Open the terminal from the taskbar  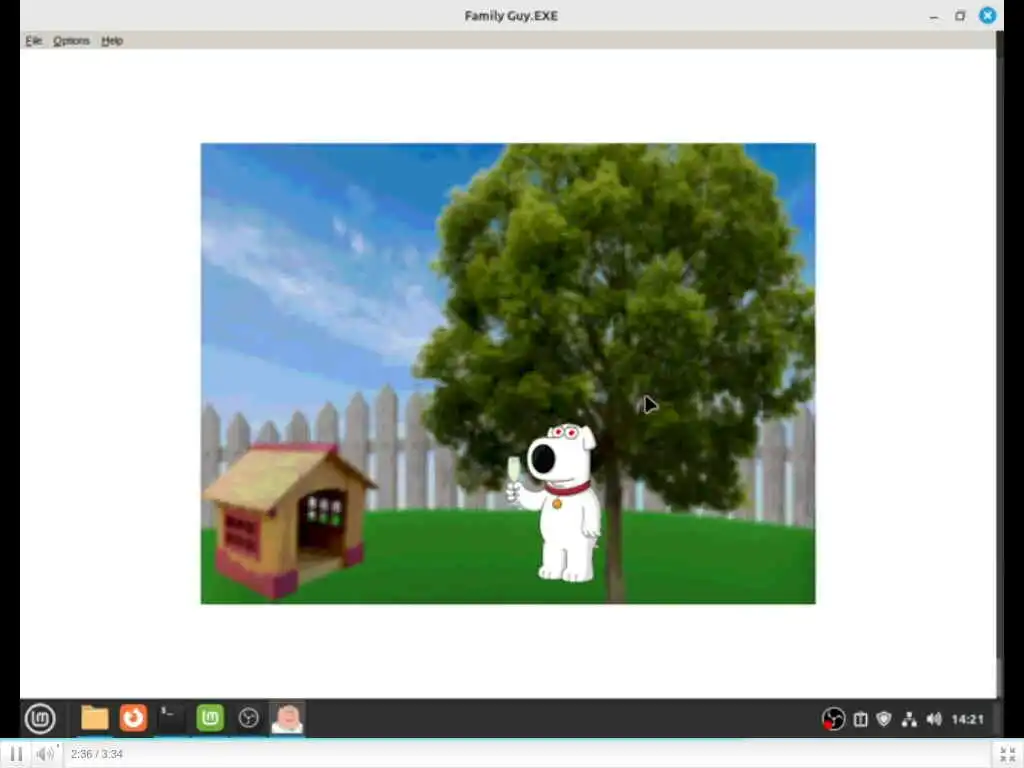(171, 718)
